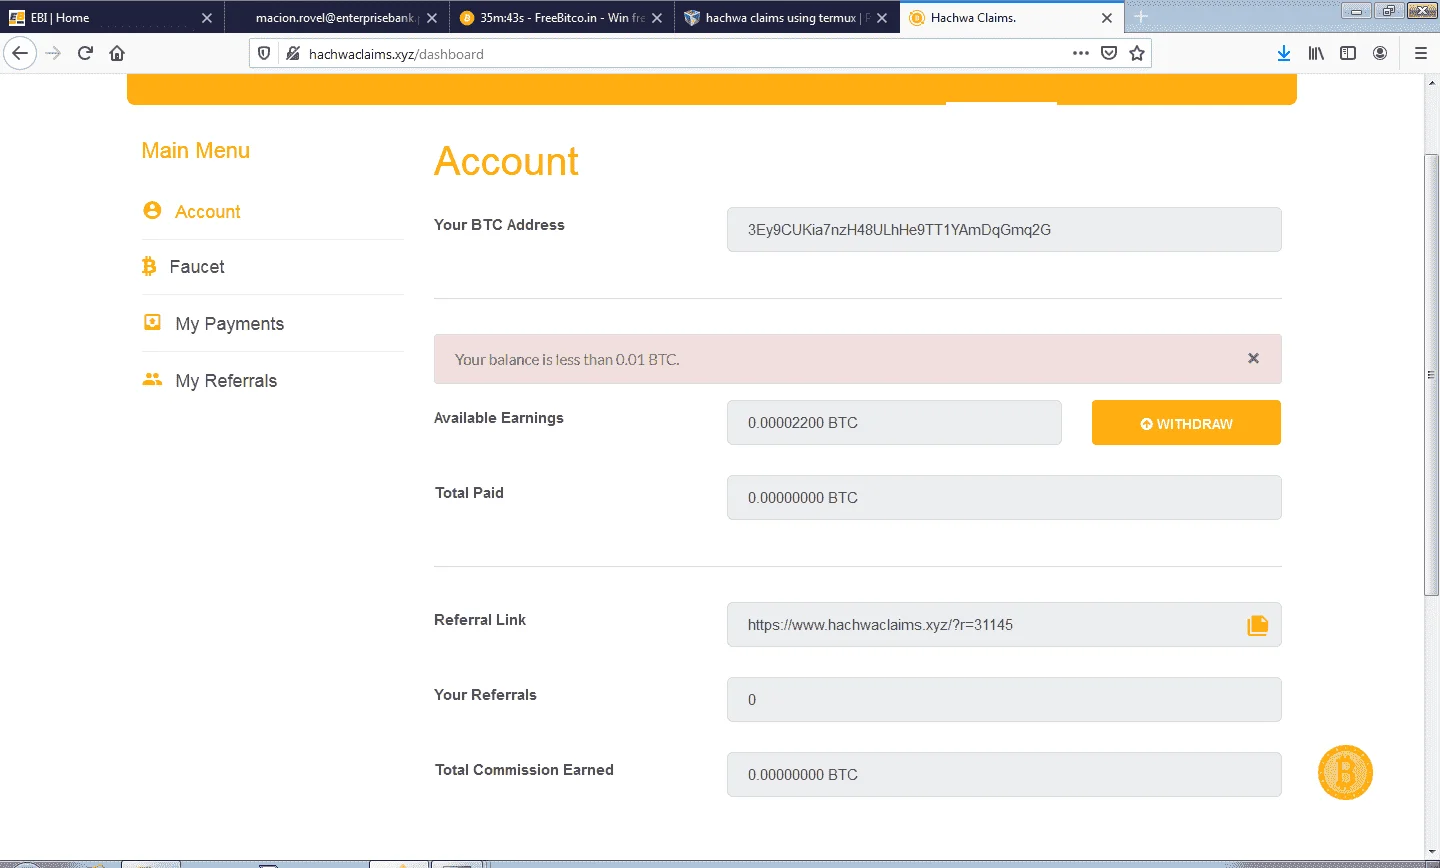Click the 'Main Menu' heading
Viewport: 1440px width, 868px height.
(x=195, y=150)
